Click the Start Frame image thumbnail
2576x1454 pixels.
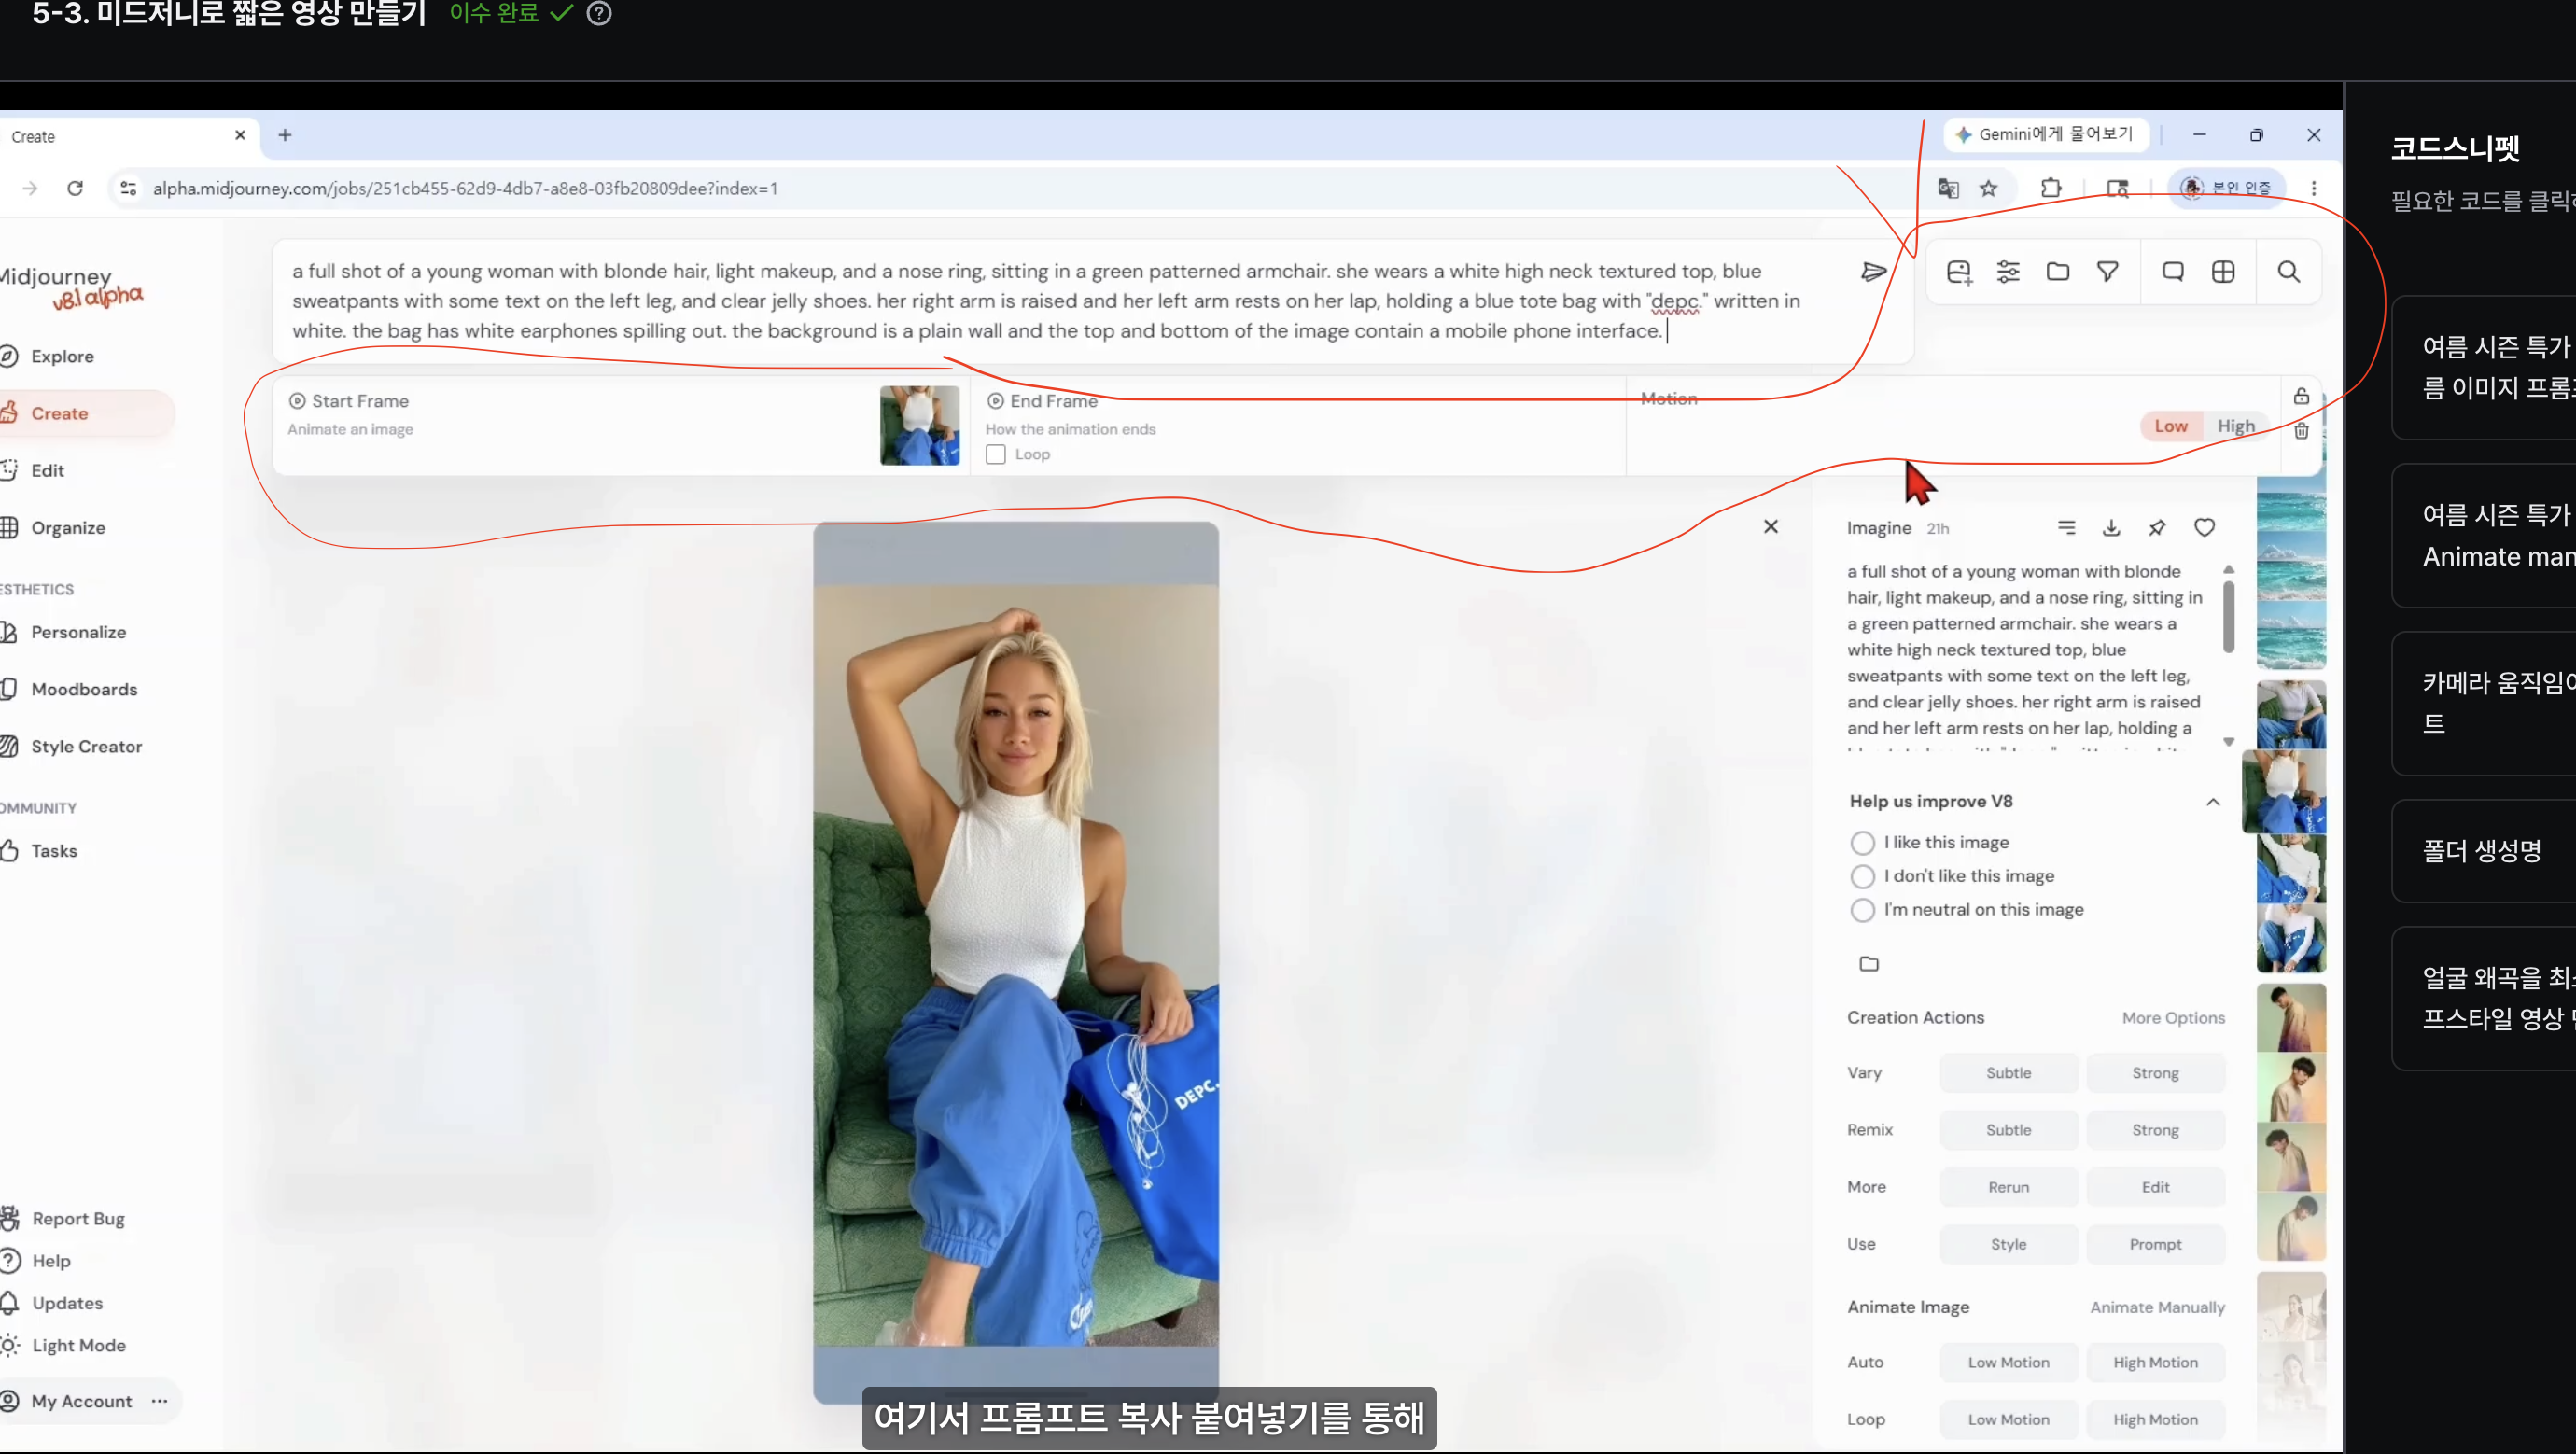tap(919, 425)
